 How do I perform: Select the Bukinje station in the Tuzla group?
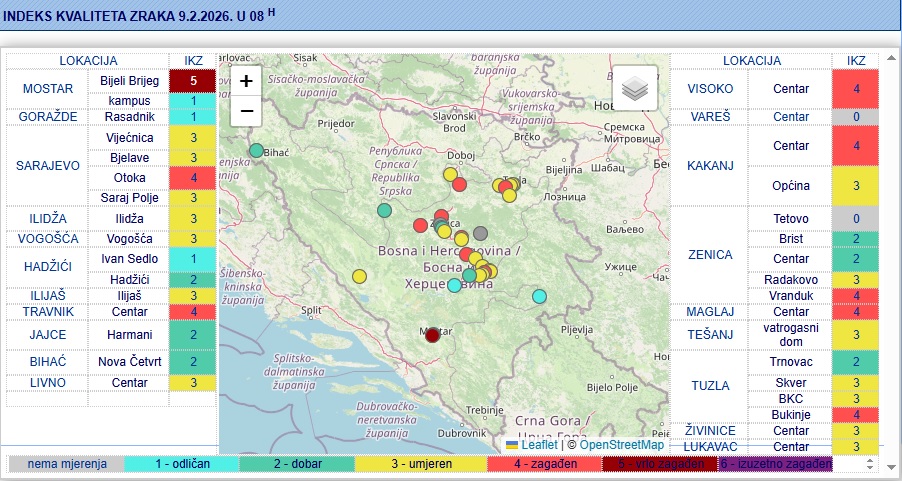(791, 414)
